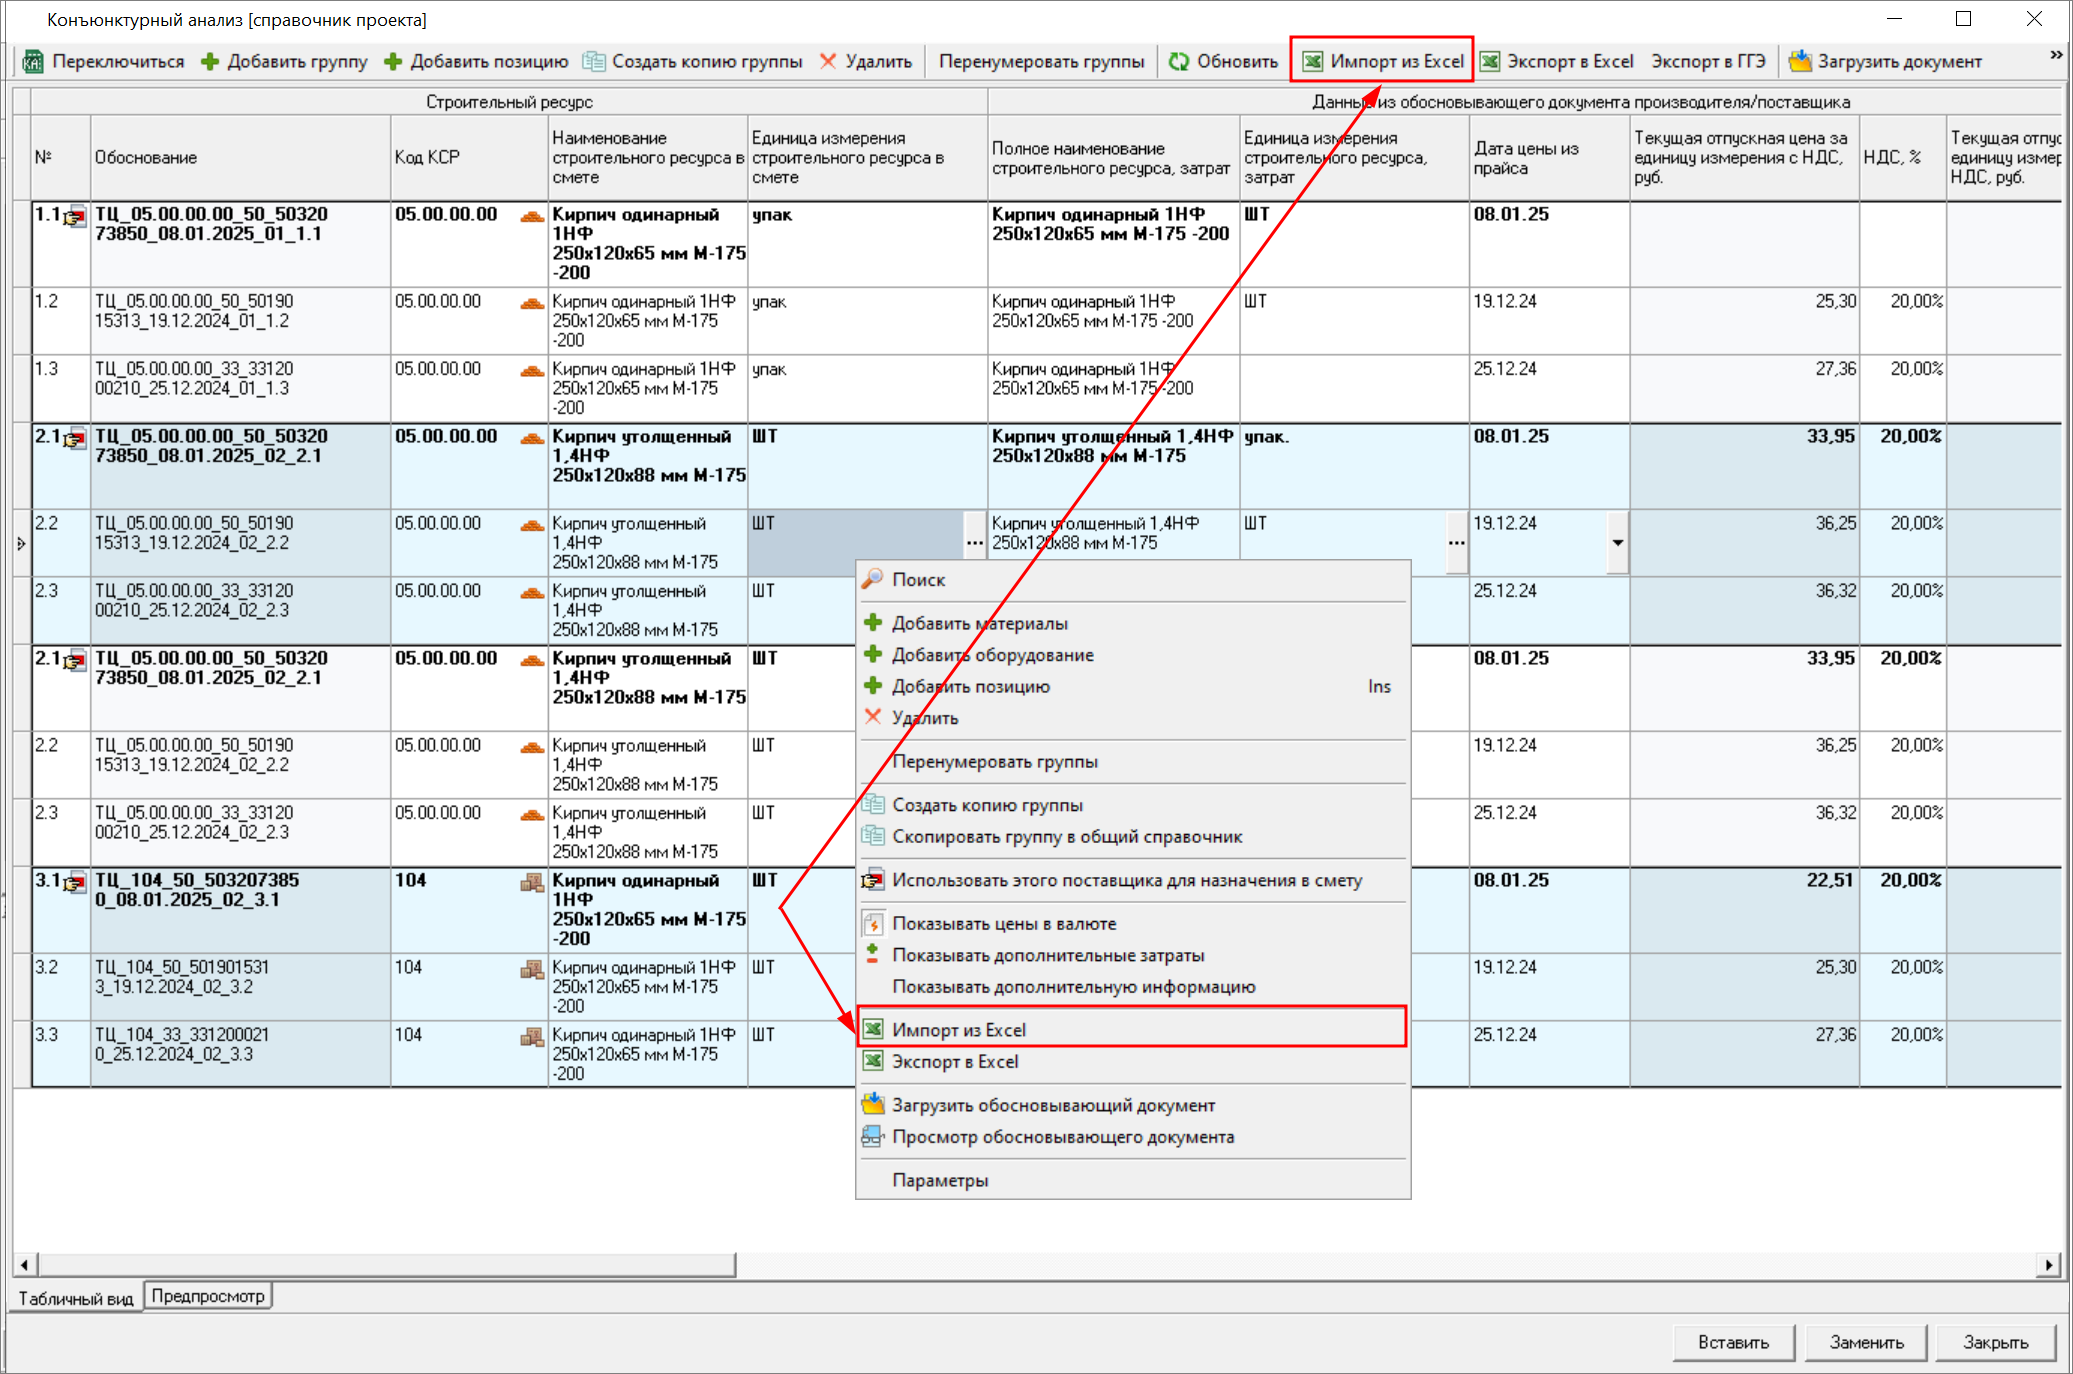
Task: Click Просмотр обосновывающего документа icon
Action: tap(873, 1136)
